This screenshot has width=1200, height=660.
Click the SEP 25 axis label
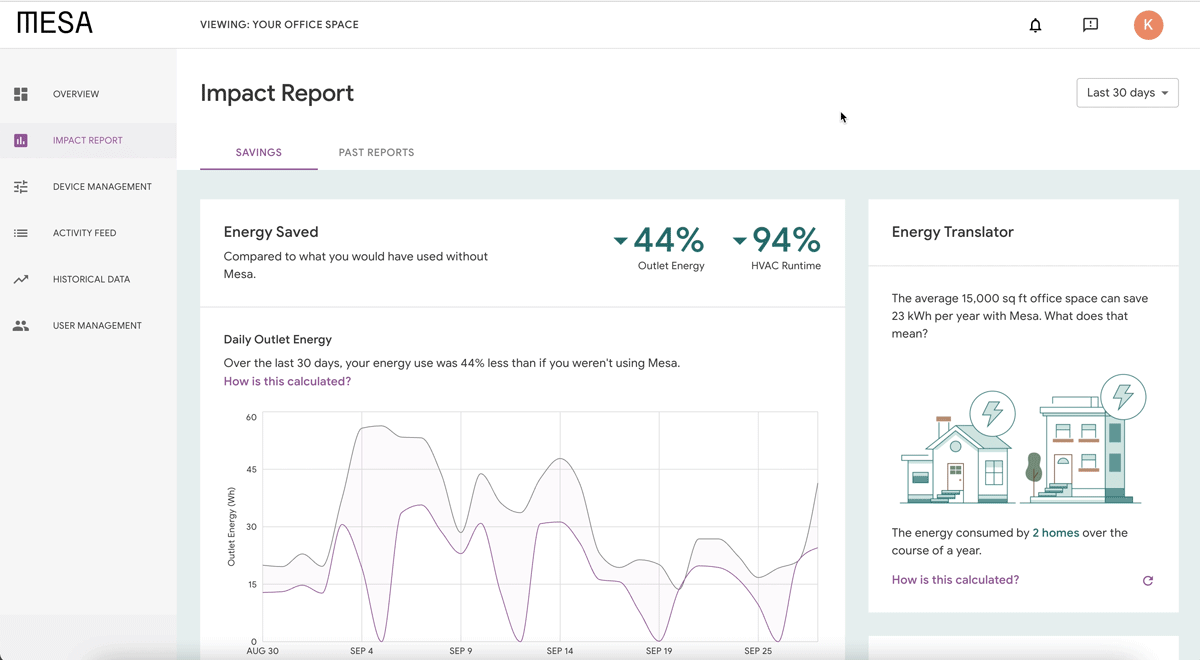758,651
